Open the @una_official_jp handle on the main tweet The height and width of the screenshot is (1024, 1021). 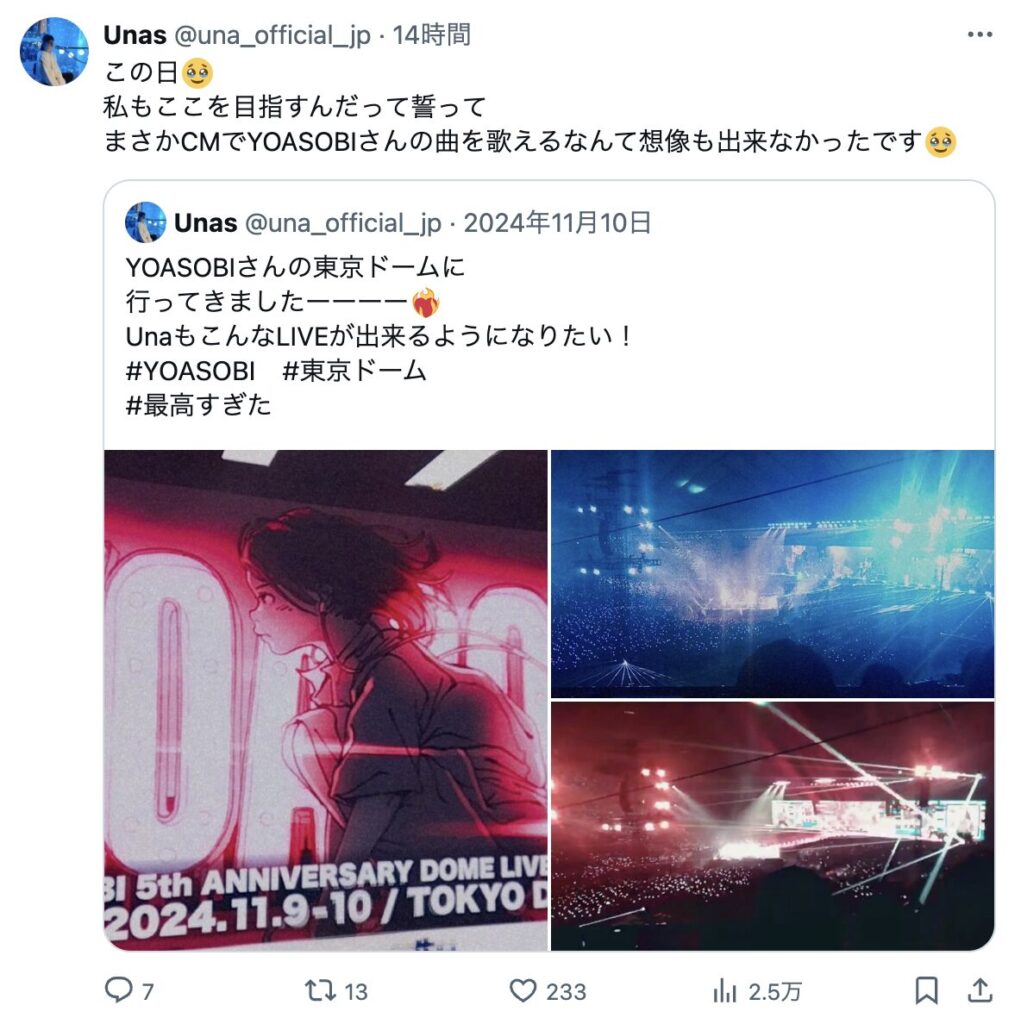(272, 35)
